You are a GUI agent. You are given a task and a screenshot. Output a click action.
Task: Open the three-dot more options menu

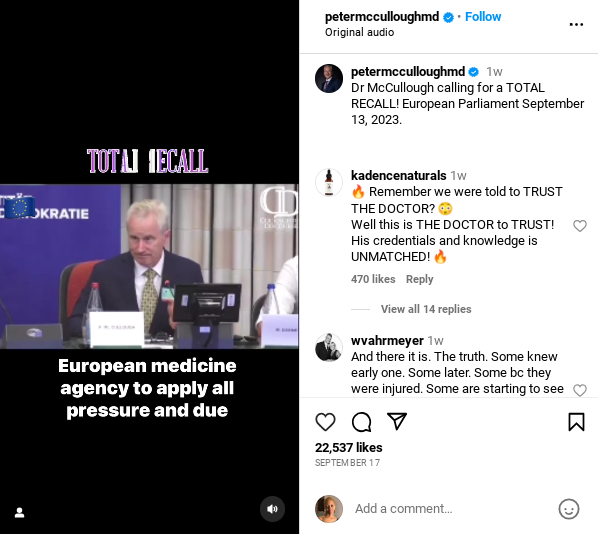pyautogui.click(x=576, y=24)
